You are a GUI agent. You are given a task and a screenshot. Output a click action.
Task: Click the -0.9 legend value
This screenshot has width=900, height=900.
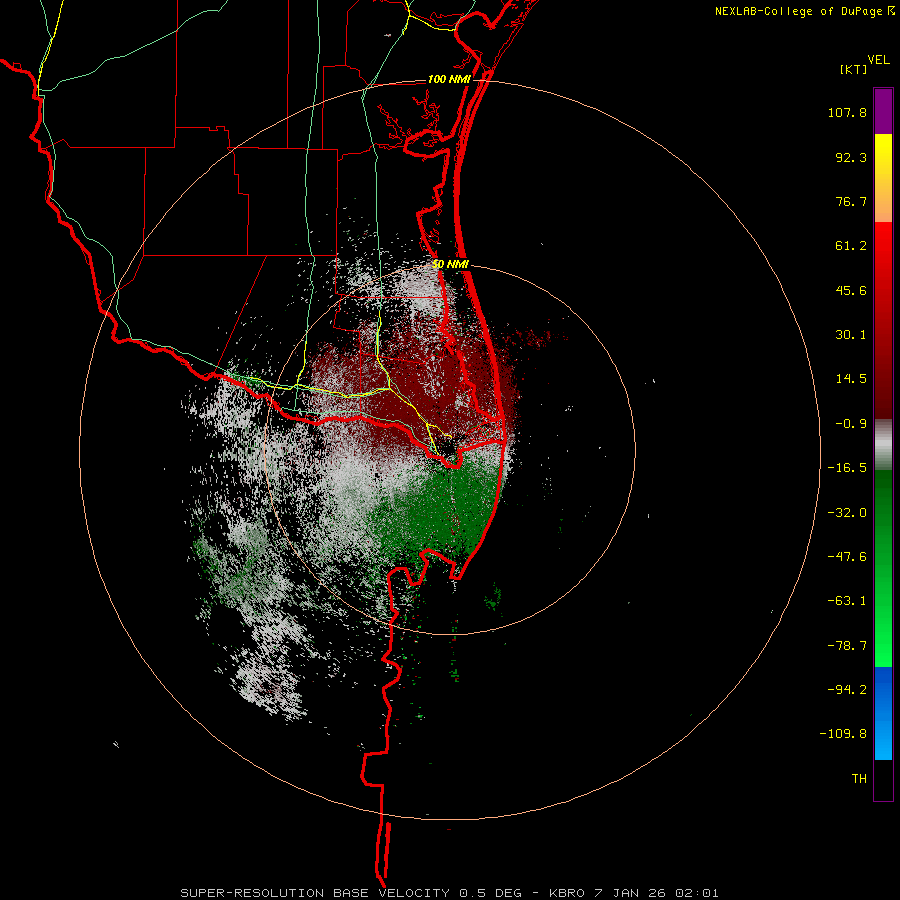pyautogui.click(x=851, y=424)
